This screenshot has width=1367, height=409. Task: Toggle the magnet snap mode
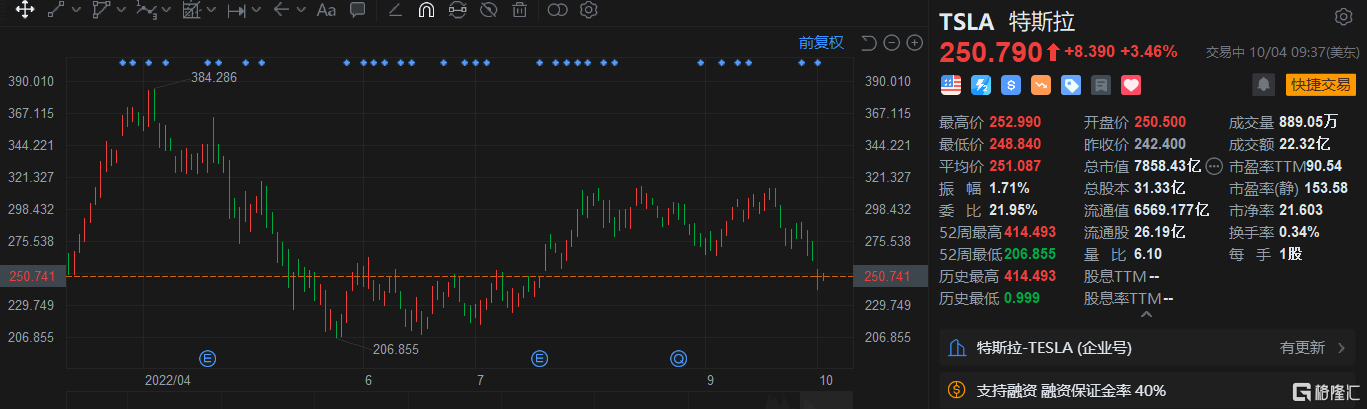(426, 11)
